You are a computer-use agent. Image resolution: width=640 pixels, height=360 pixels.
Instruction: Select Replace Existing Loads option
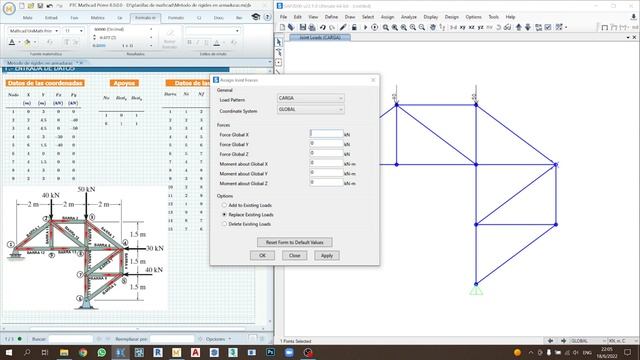coord(224,214)
